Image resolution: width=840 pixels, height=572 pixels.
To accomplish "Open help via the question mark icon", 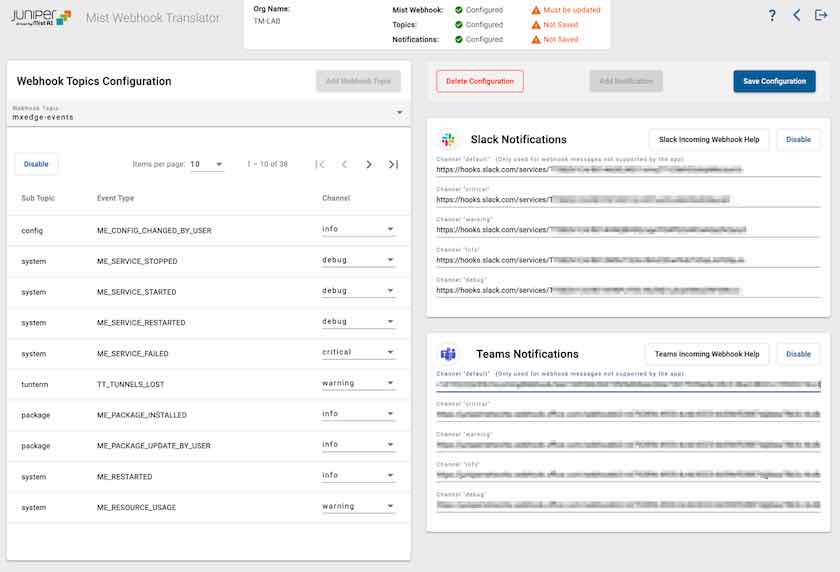I will coord(771,16).
